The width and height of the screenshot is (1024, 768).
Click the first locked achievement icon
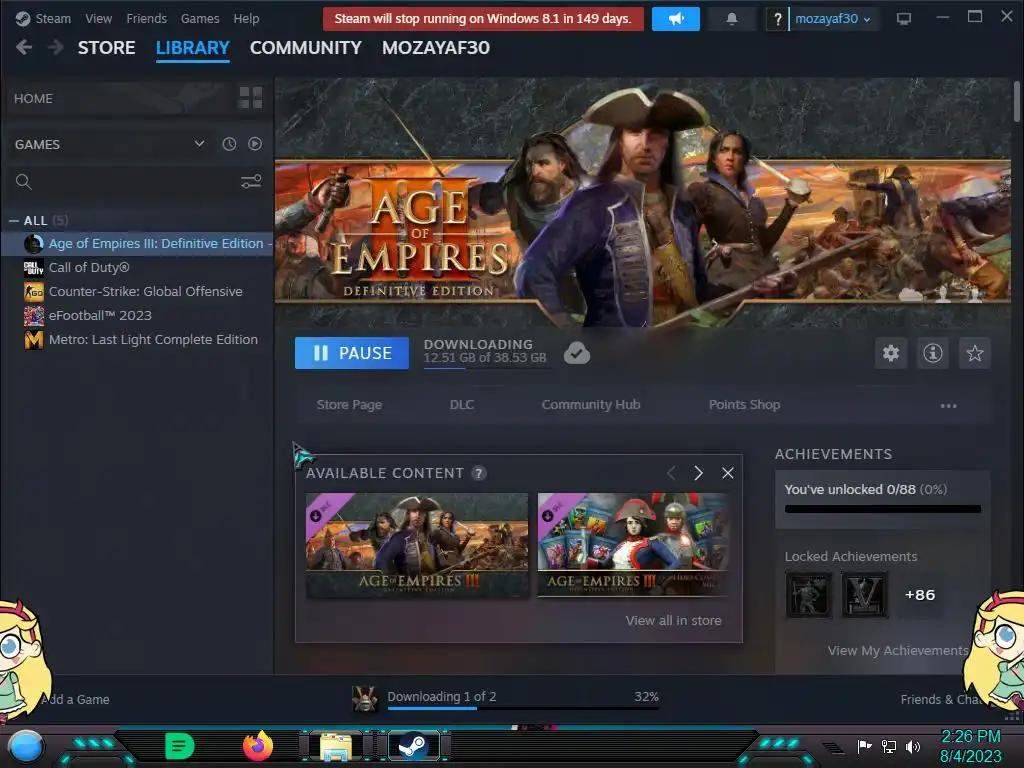point(808,595)
